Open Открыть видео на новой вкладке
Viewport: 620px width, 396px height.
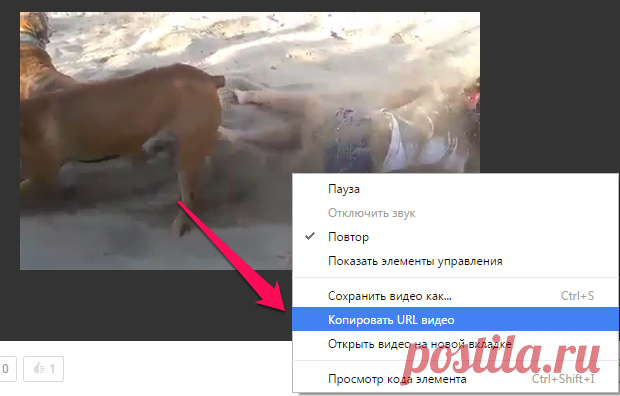(456, 343)
